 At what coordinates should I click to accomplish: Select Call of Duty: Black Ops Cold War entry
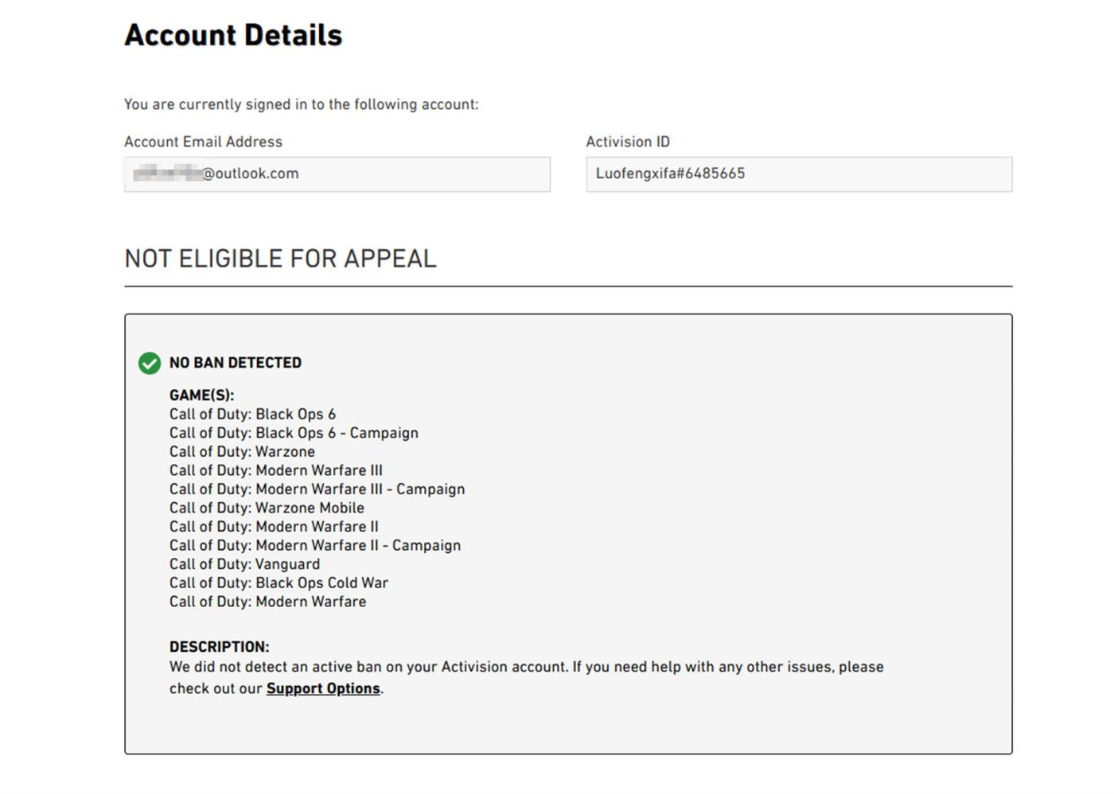pyautogui.click(x=278, y=582)
